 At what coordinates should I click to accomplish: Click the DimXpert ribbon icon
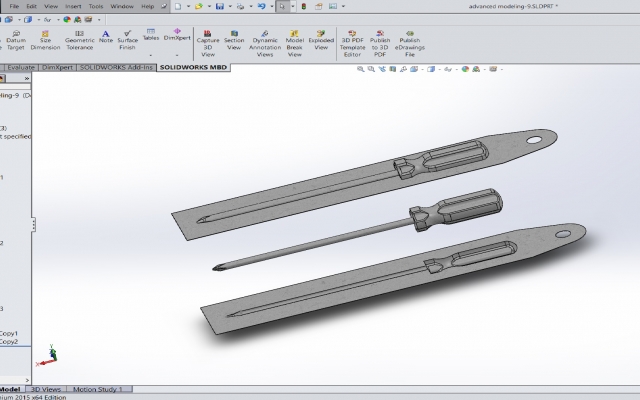coord(177,34)
